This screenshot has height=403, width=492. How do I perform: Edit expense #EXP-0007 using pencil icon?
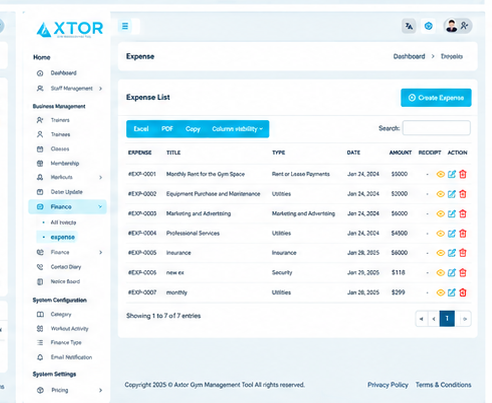452,293
